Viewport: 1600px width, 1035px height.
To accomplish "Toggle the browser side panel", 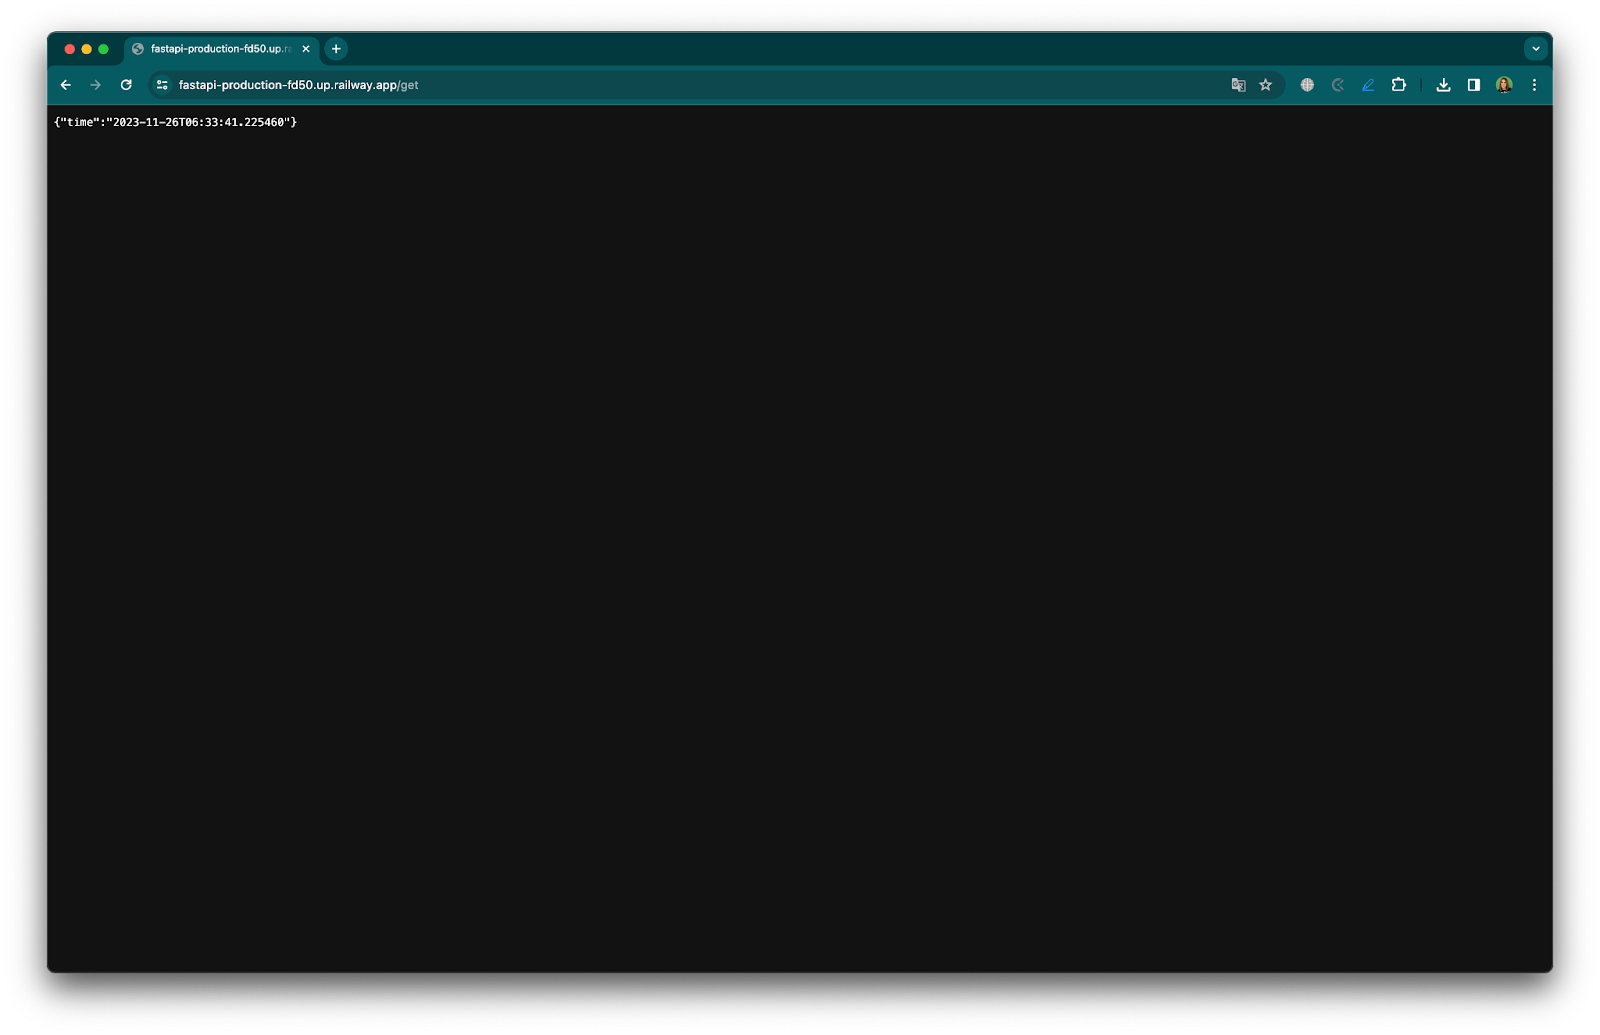I will click(1474, 85).
